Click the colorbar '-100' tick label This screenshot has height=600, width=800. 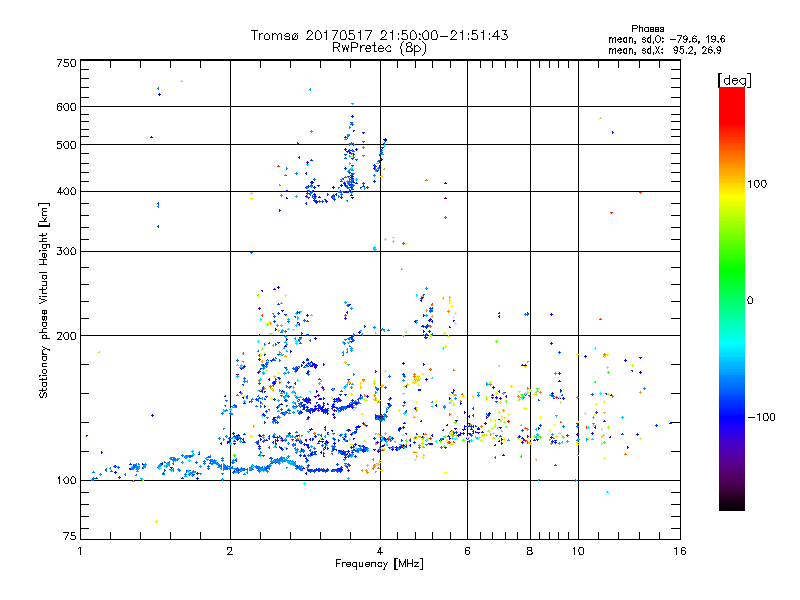point(761,417)
